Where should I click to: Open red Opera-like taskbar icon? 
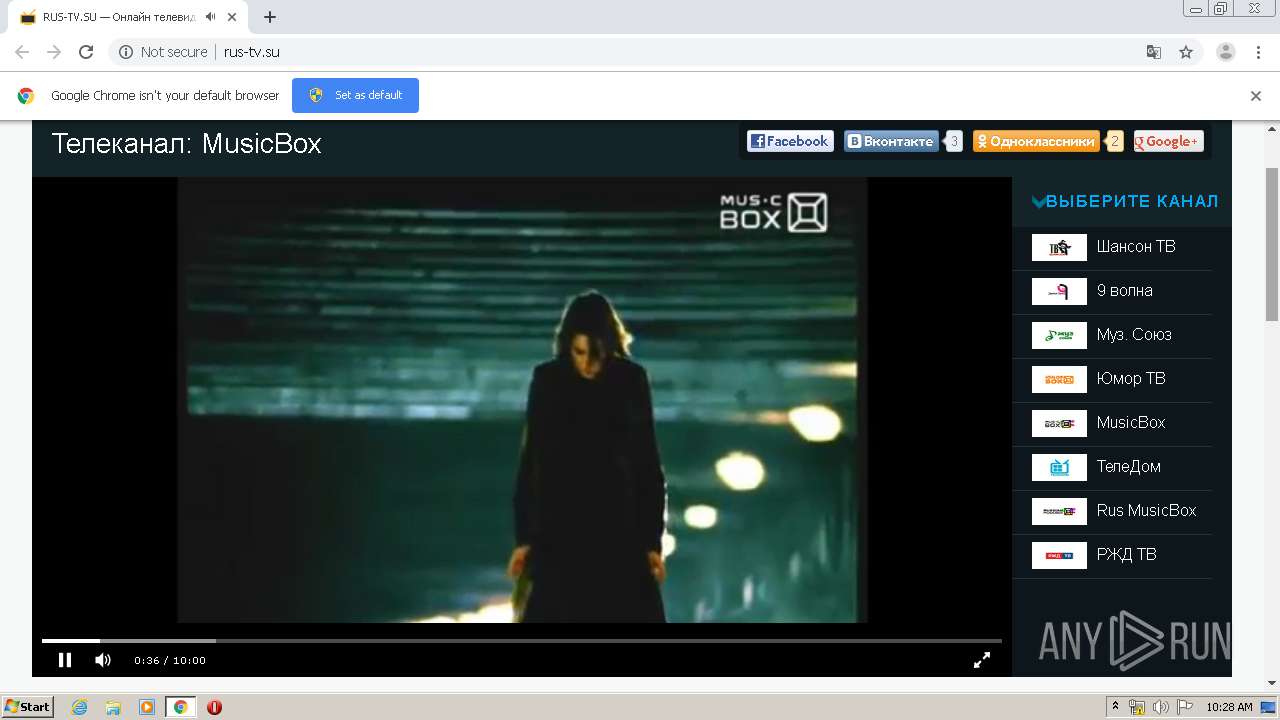pos(214,707)
